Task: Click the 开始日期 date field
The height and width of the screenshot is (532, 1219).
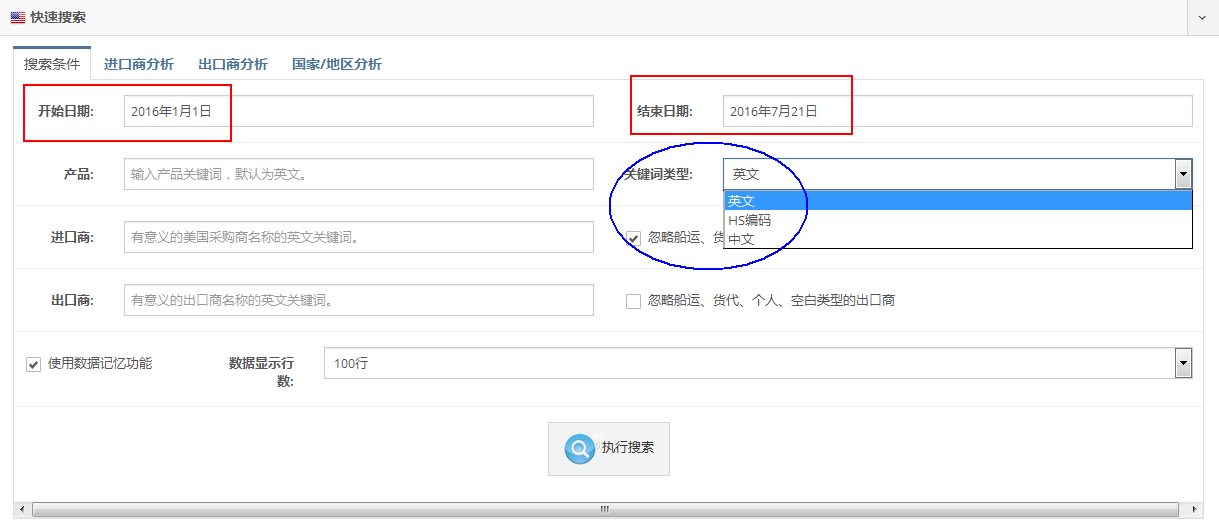Action: pyautogui.click(x=359, y=111)
